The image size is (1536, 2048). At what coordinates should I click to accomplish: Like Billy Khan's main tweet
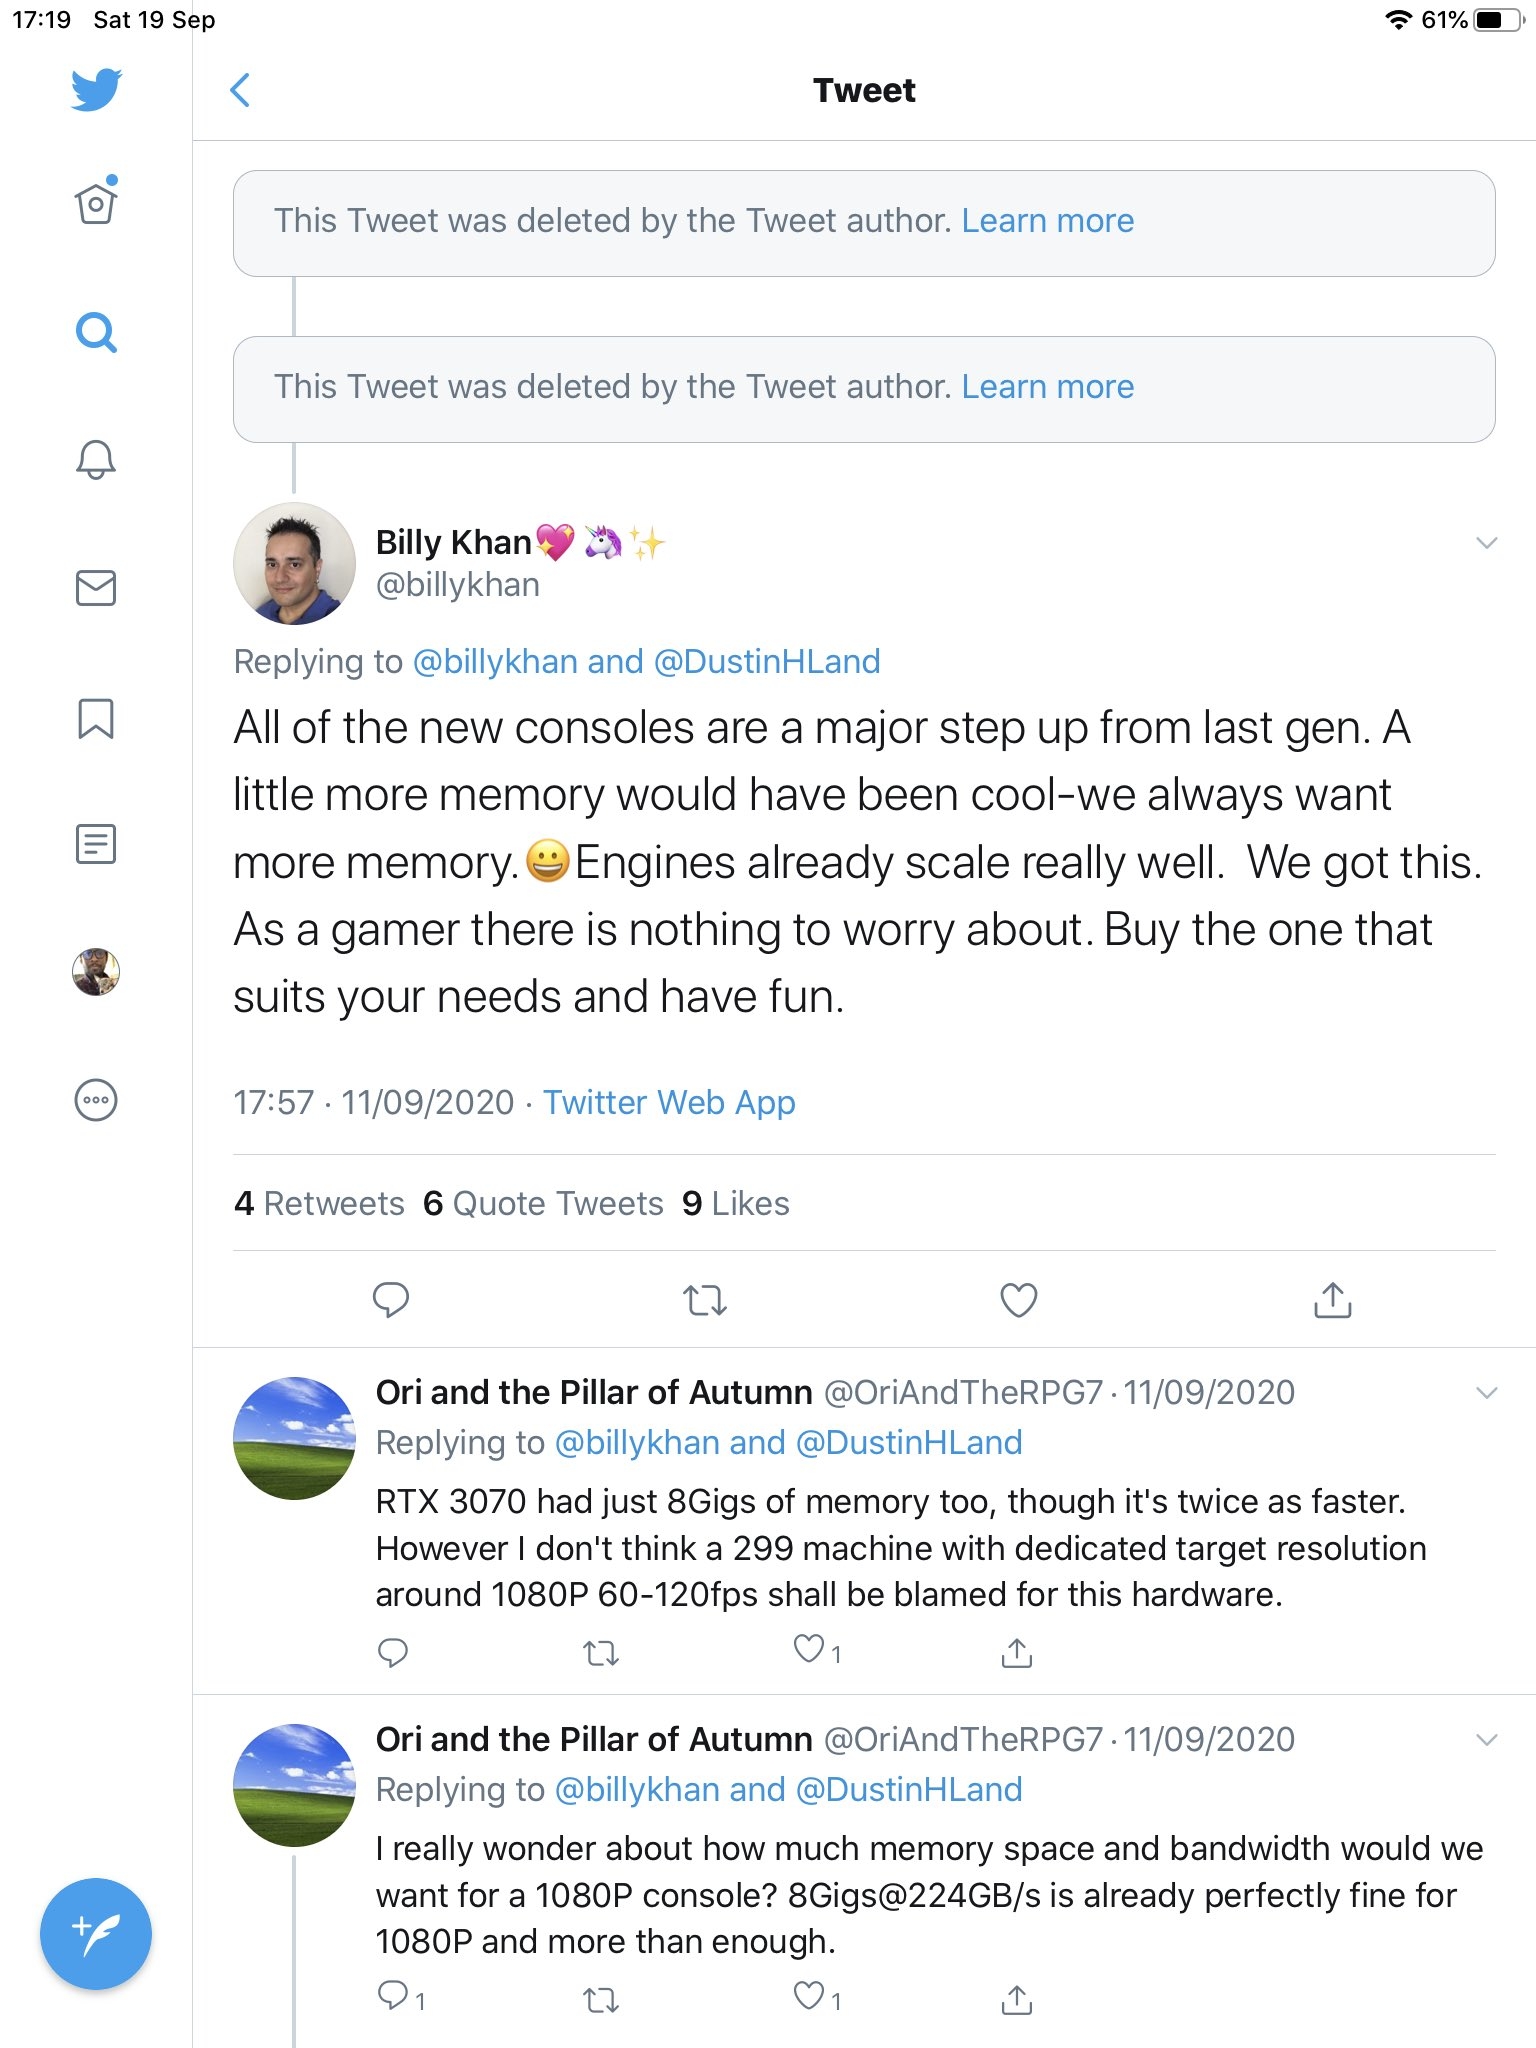tap(1018, 1300)
